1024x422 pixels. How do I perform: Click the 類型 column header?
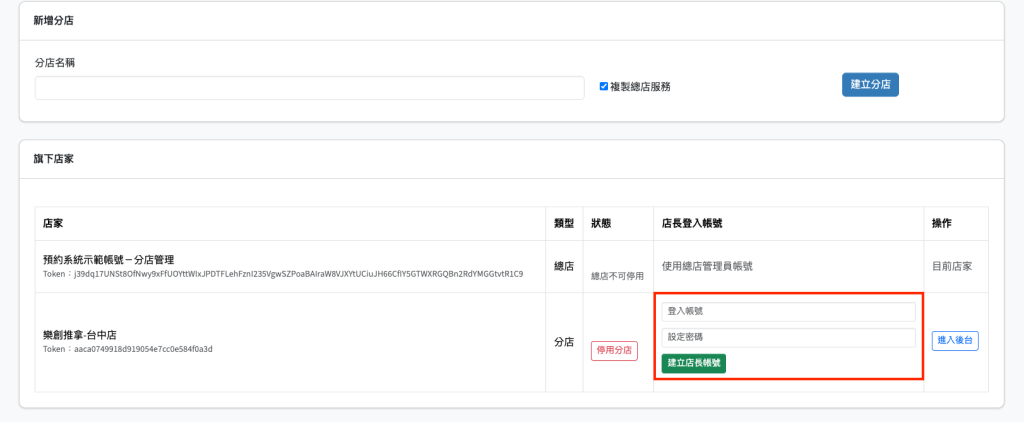[x=564, y=223]
